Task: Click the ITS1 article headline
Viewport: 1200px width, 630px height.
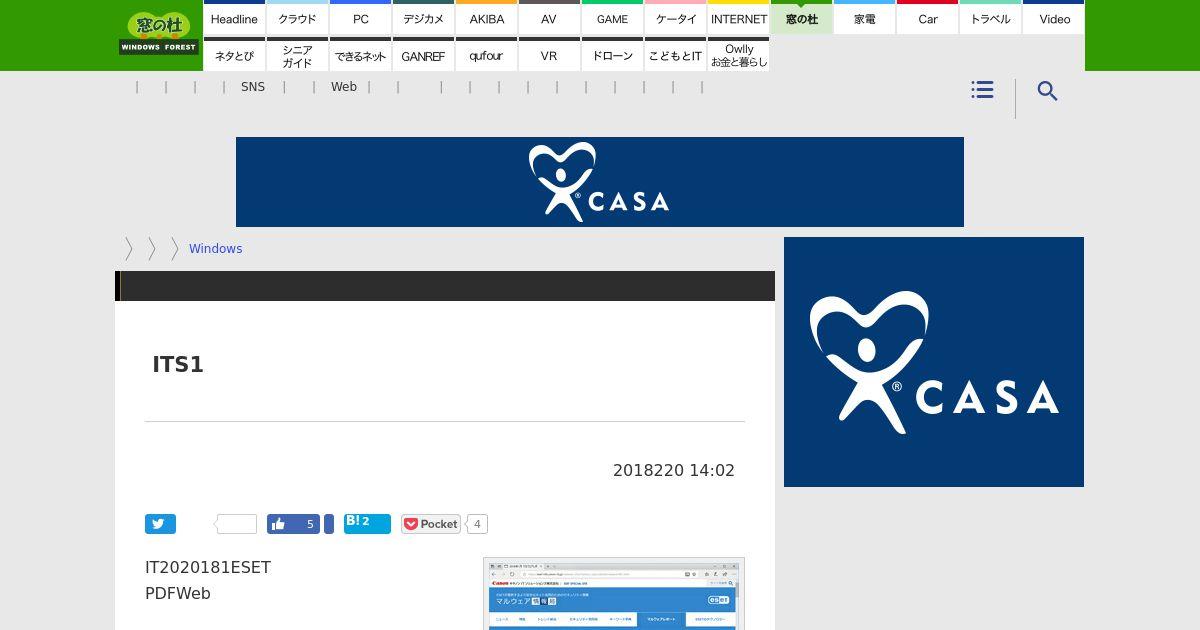Action: (178, 365)
